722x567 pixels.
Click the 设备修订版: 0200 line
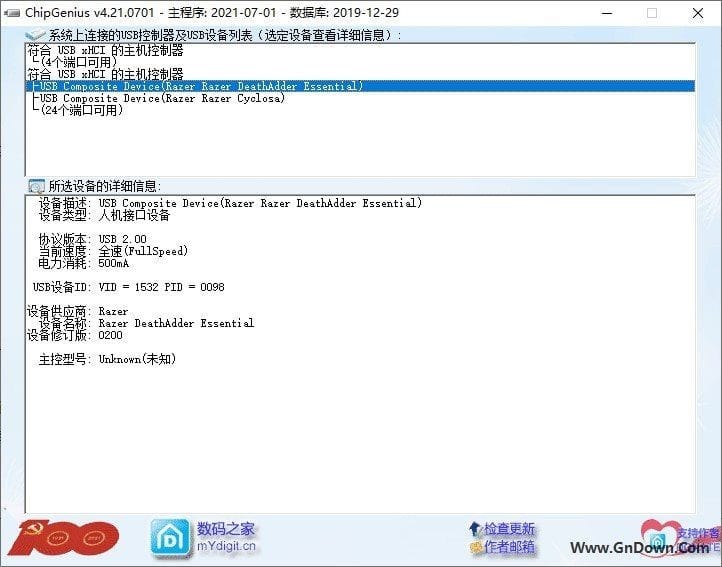tap(75, 335)
